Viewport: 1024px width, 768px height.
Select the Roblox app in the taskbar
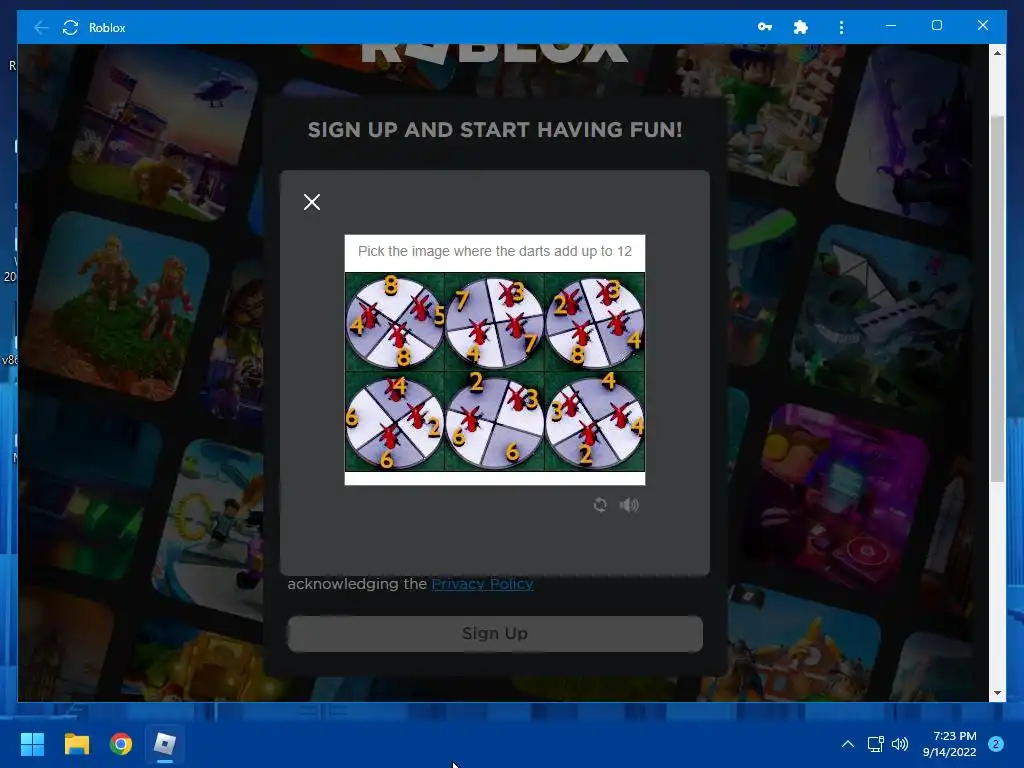tap(165, 744)
